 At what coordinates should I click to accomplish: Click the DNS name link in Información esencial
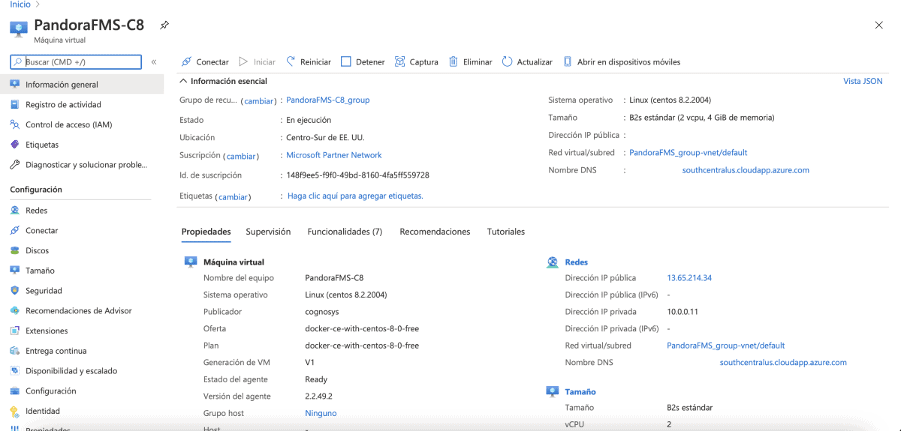point(746,170)
